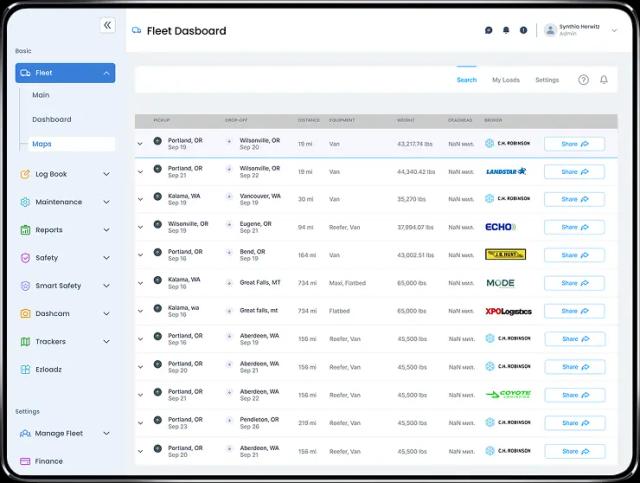Click the Ezloadz icon in sidebar
Viewport: 640px width, 483px height.
(x=25, y=370)
